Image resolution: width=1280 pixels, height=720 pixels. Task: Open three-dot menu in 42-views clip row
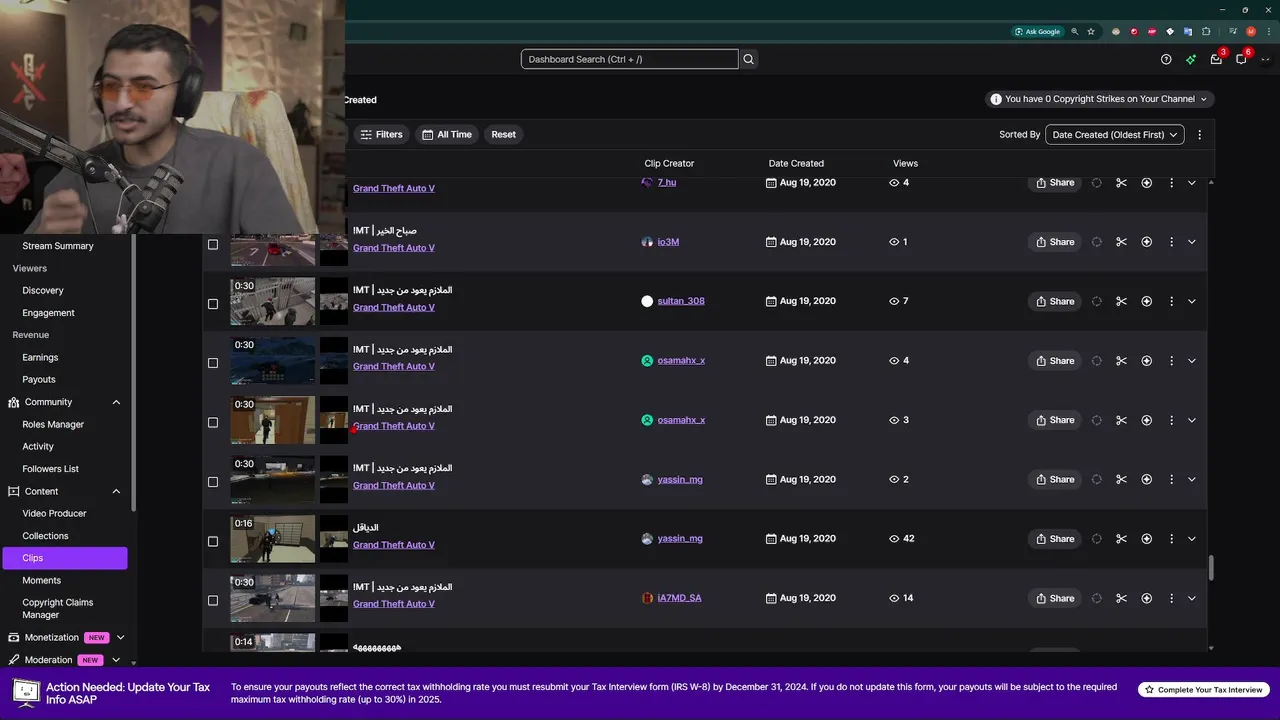[1171, 539]
